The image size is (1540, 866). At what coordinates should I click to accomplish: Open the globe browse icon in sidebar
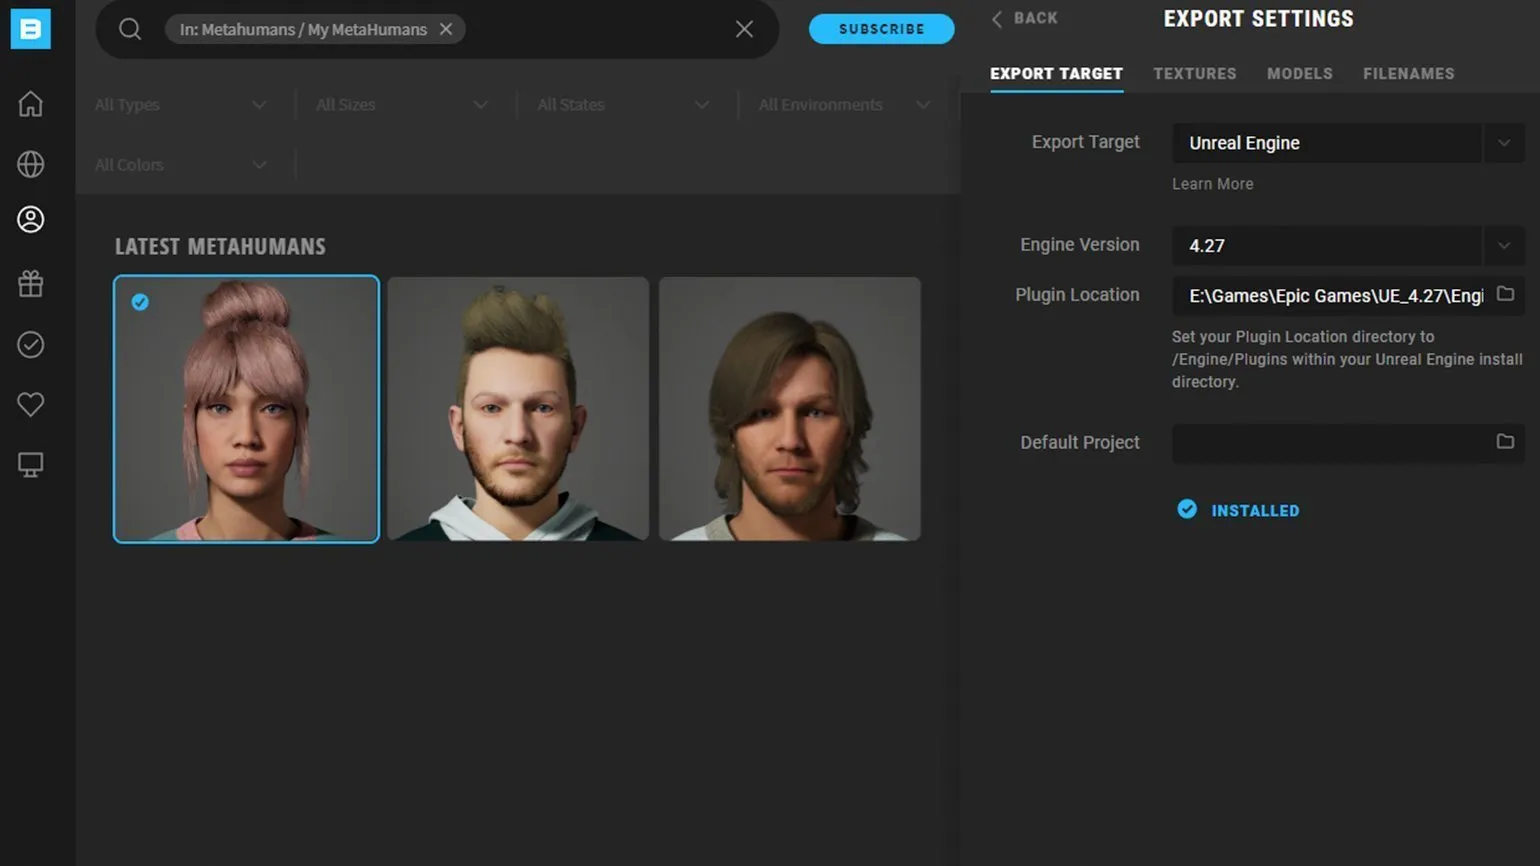click(30, 164)
